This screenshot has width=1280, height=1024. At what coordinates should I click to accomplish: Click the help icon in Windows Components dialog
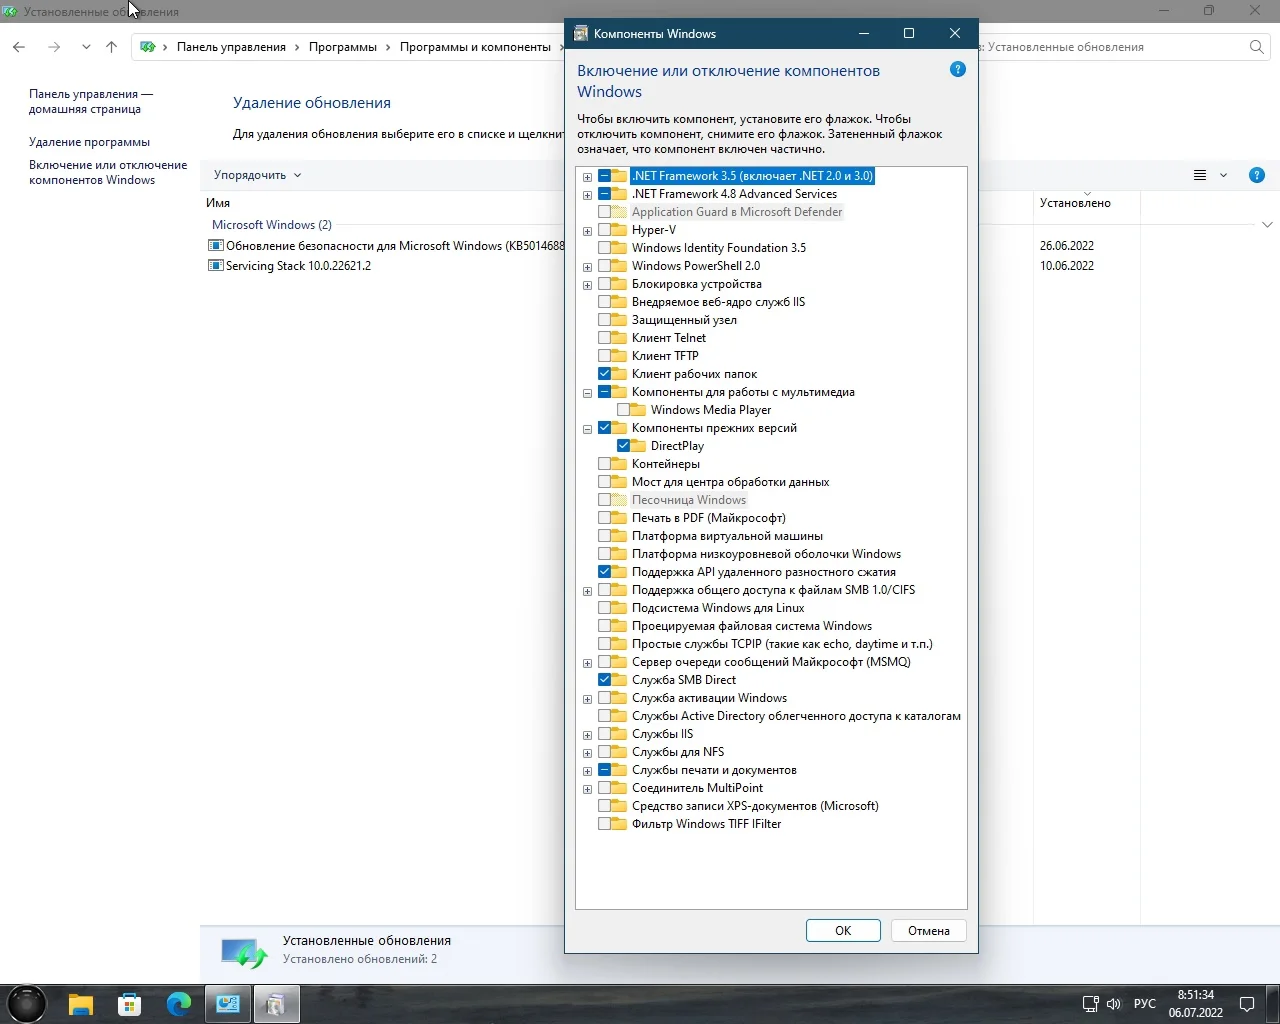click(957, 70)
